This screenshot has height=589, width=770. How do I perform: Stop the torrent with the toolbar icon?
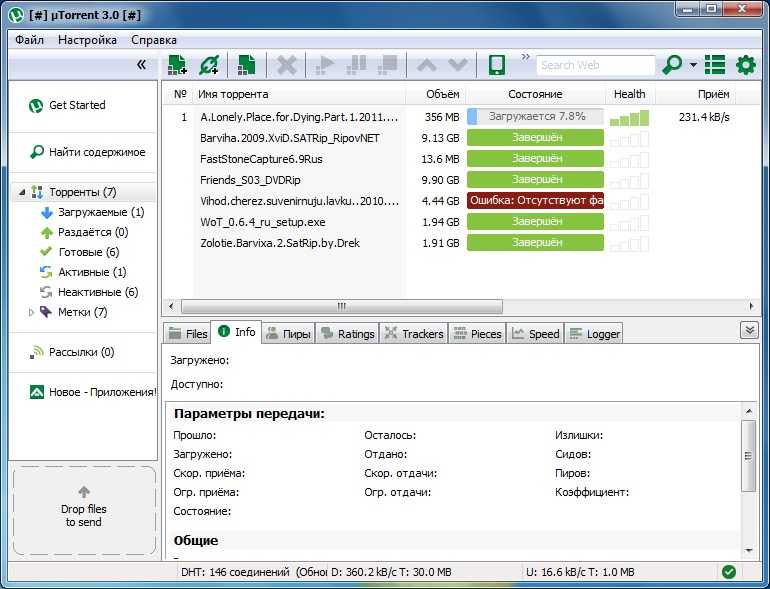click(387, 64)
